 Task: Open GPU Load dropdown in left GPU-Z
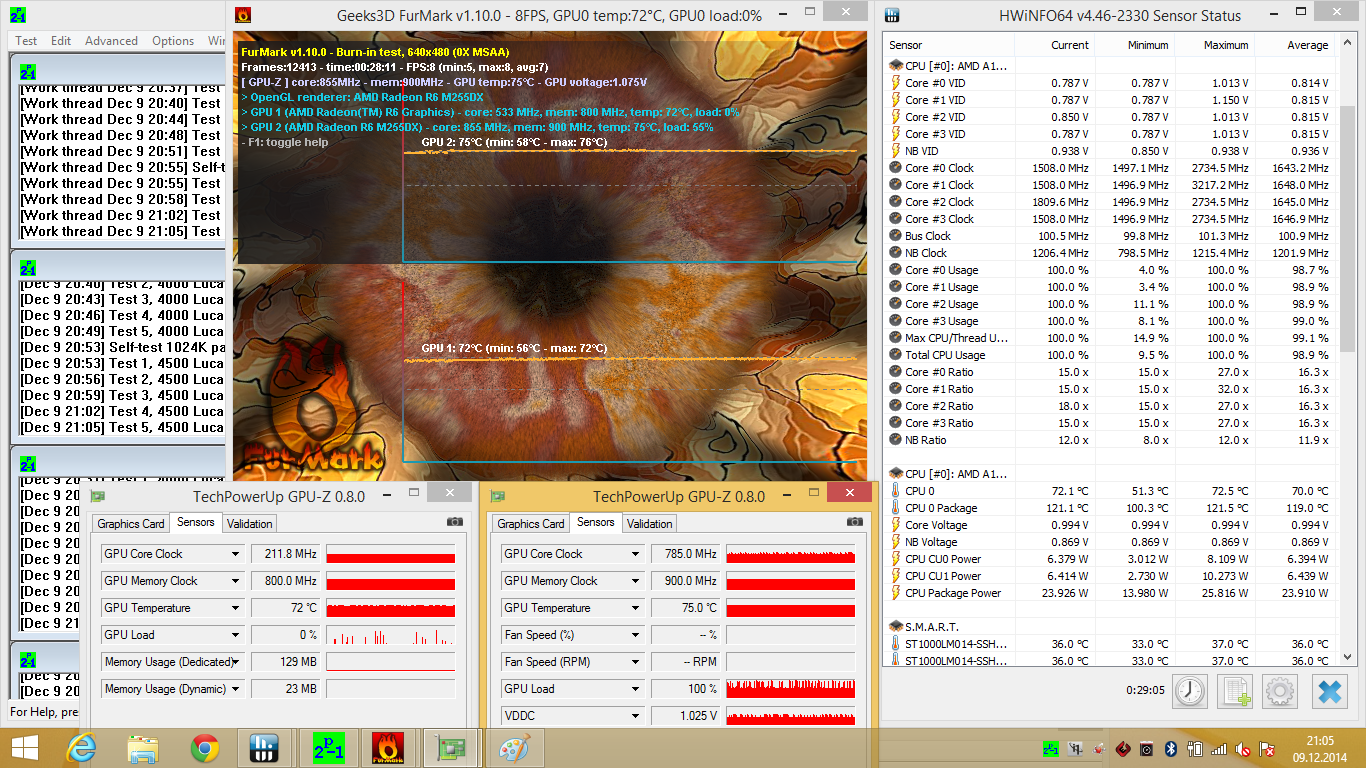[236, 635]
